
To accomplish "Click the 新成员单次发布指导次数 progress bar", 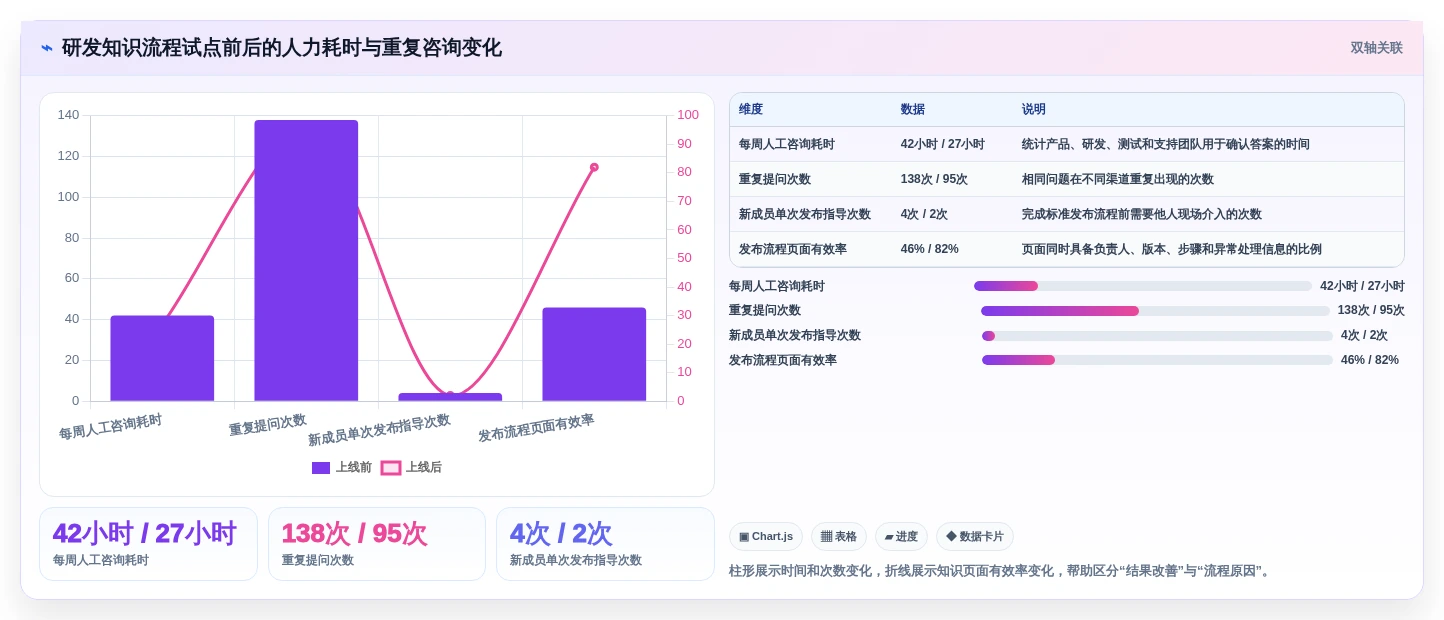I will 1157,336.
